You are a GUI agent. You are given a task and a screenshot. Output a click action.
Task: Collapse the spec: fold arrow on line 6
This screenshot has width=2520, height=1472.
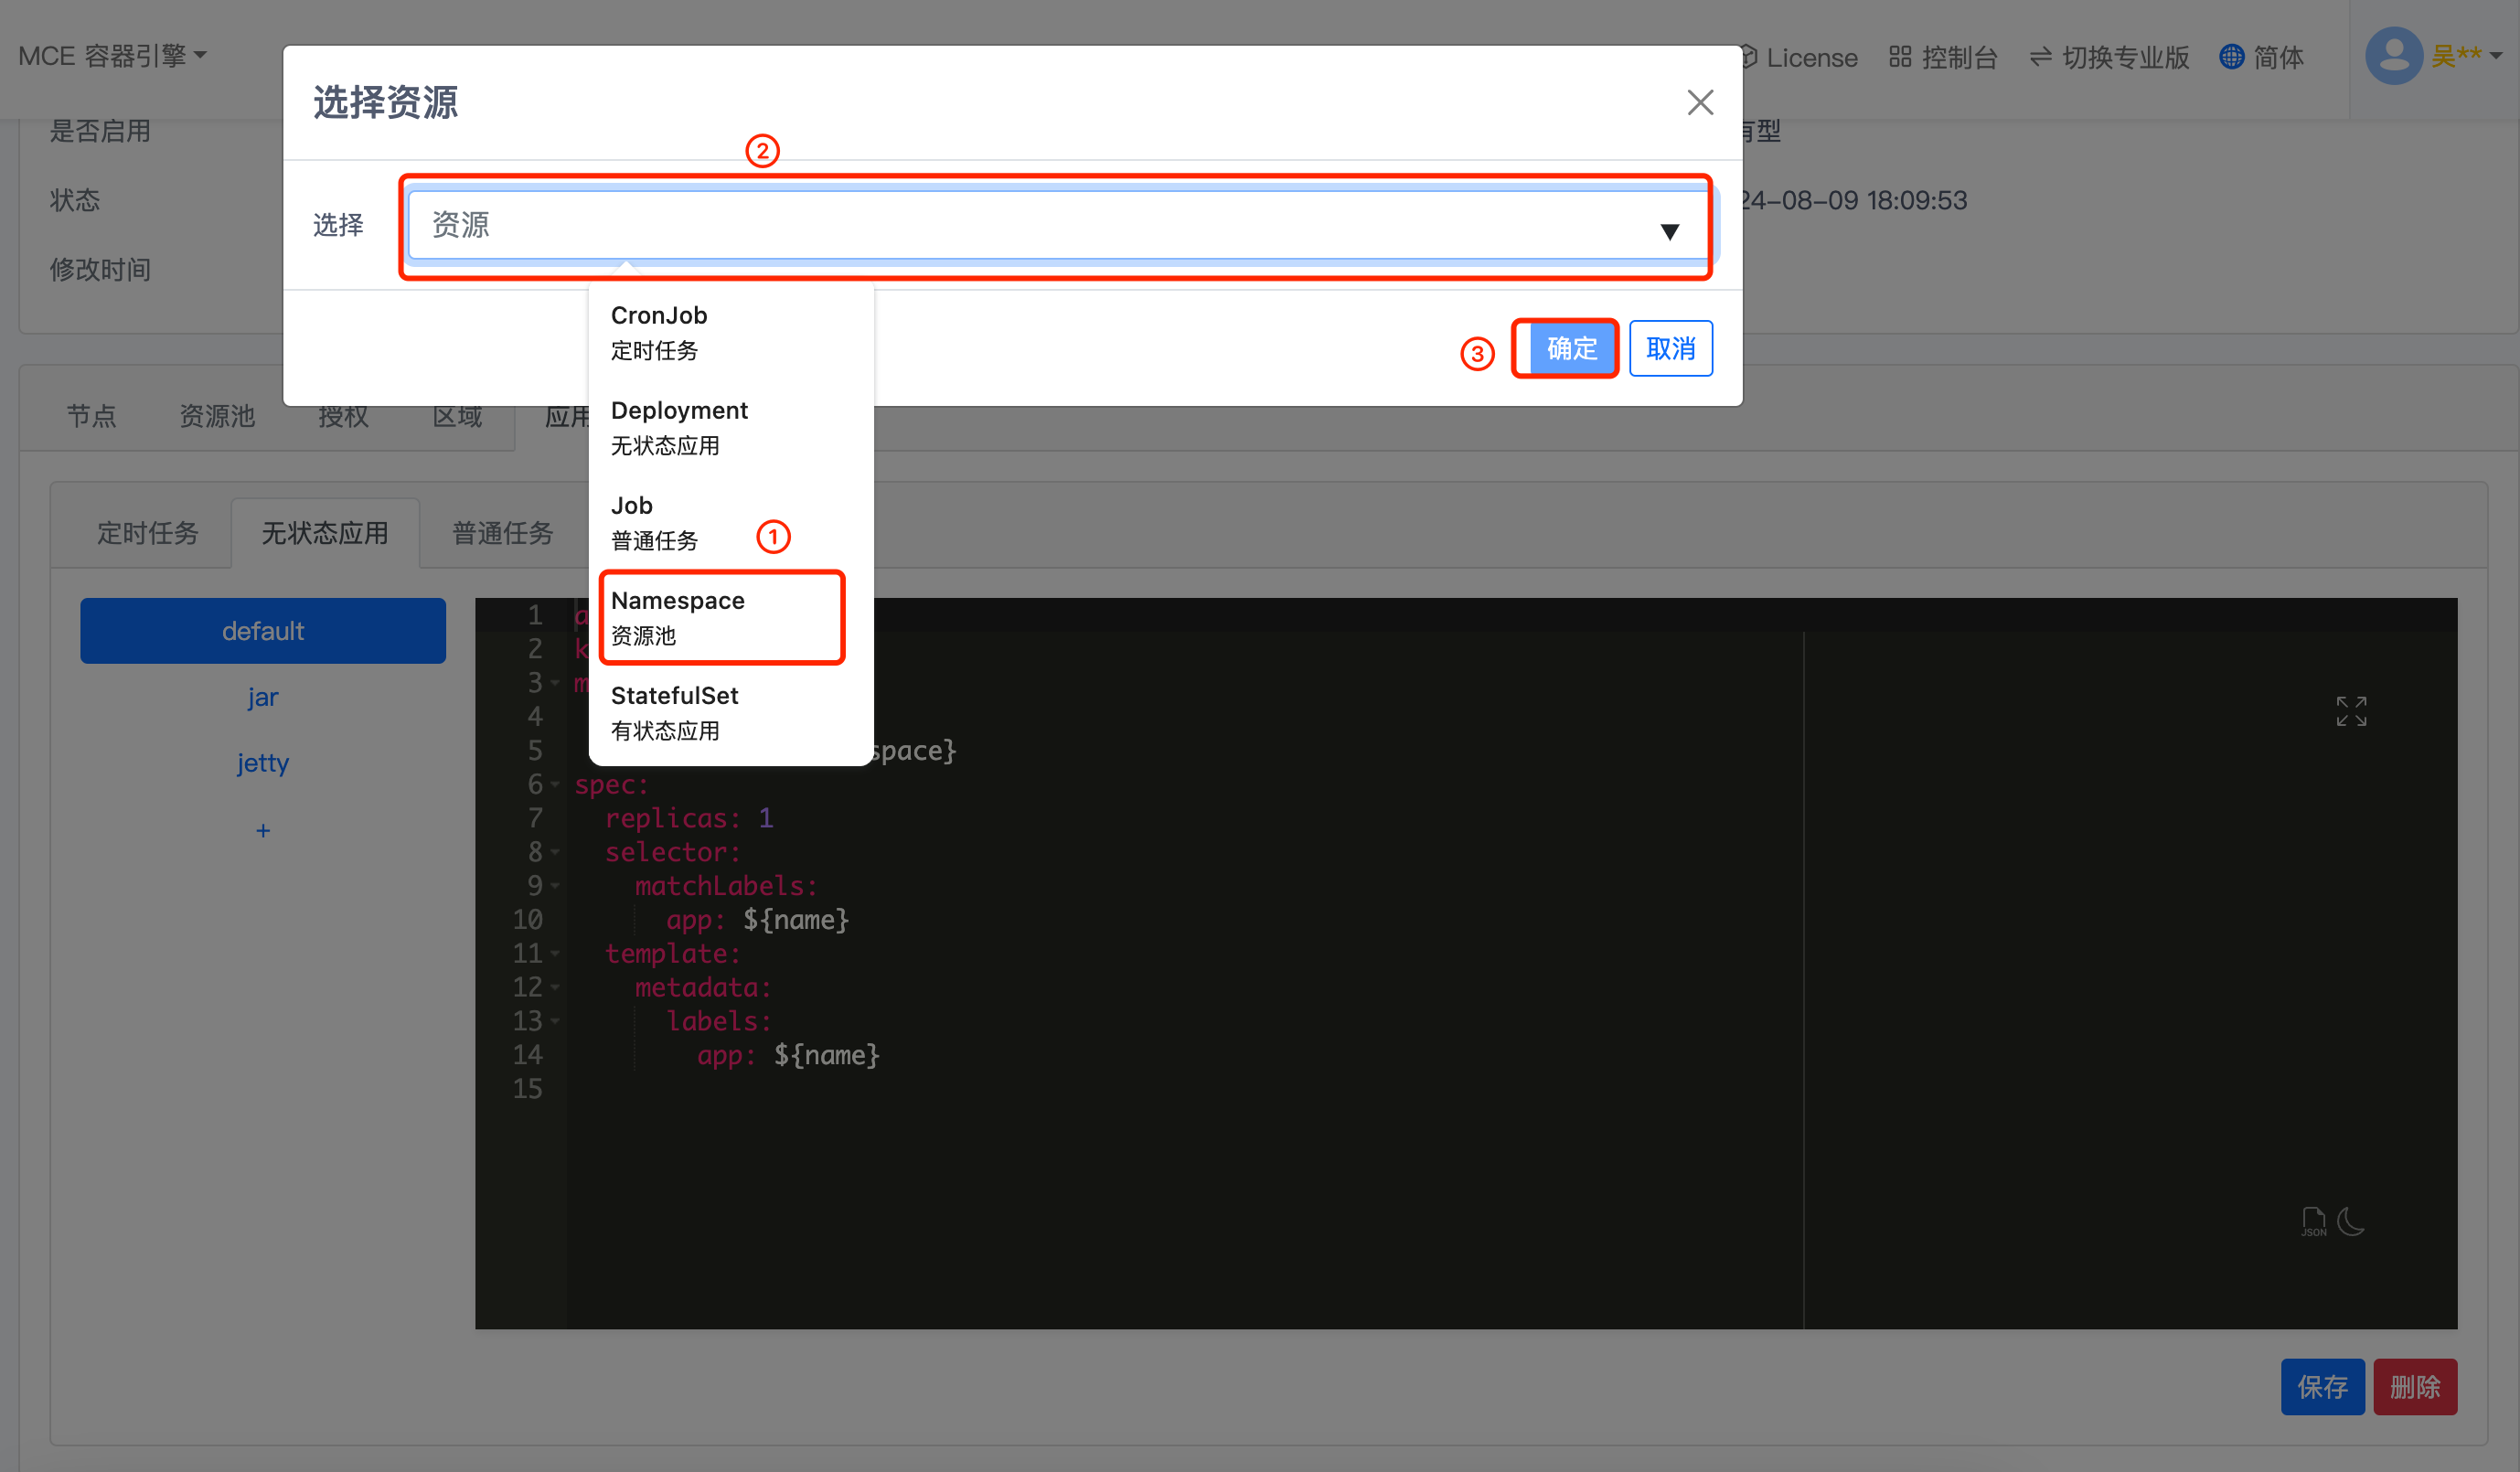pyautogui.click(x=555, y=784)
